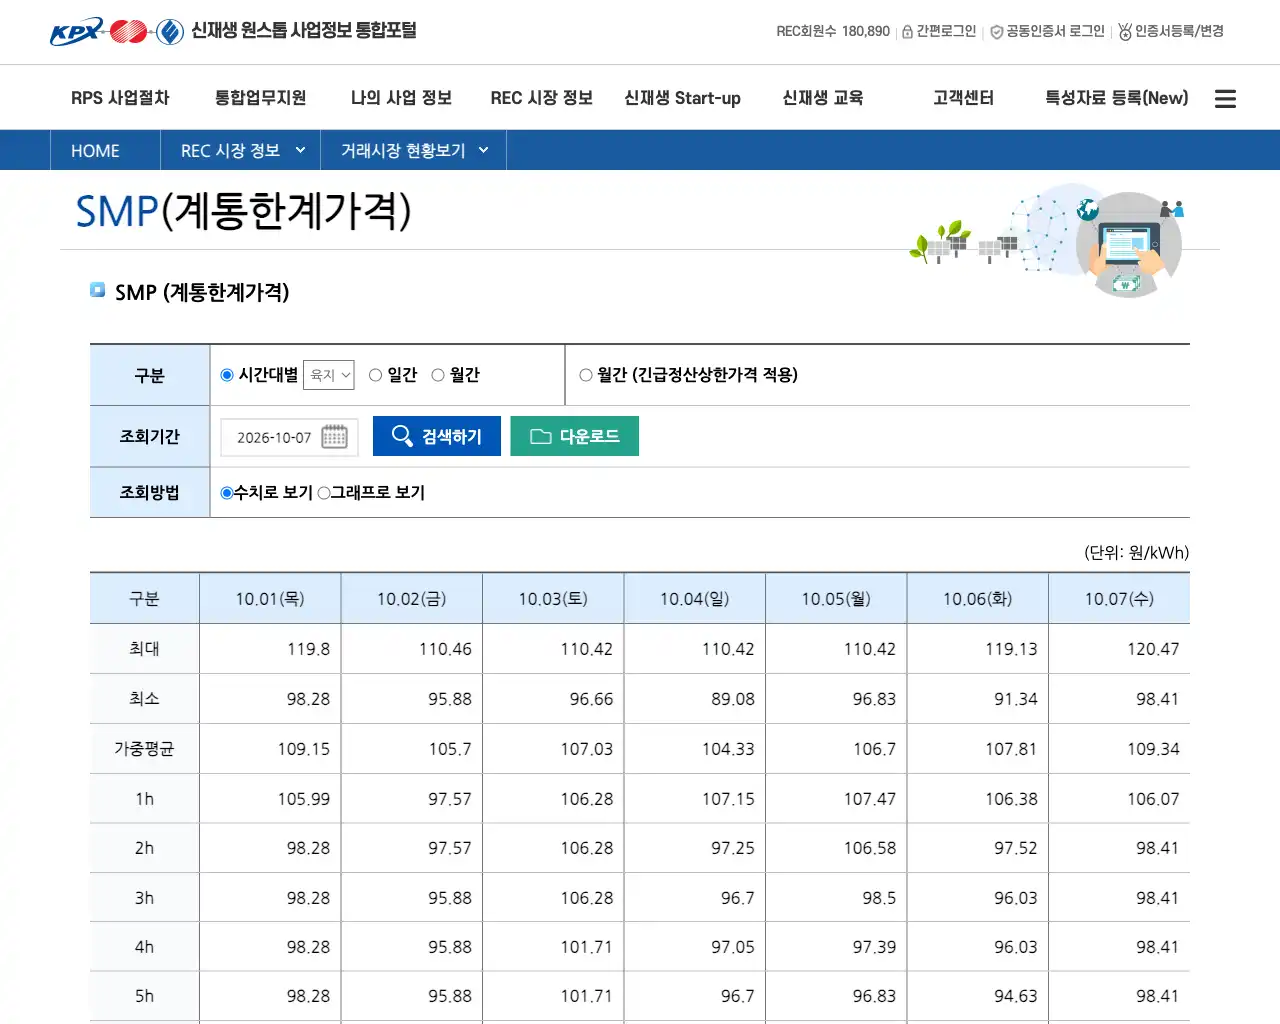Go to HOME in the breadcrumb bar

click(x=95, y=151)
